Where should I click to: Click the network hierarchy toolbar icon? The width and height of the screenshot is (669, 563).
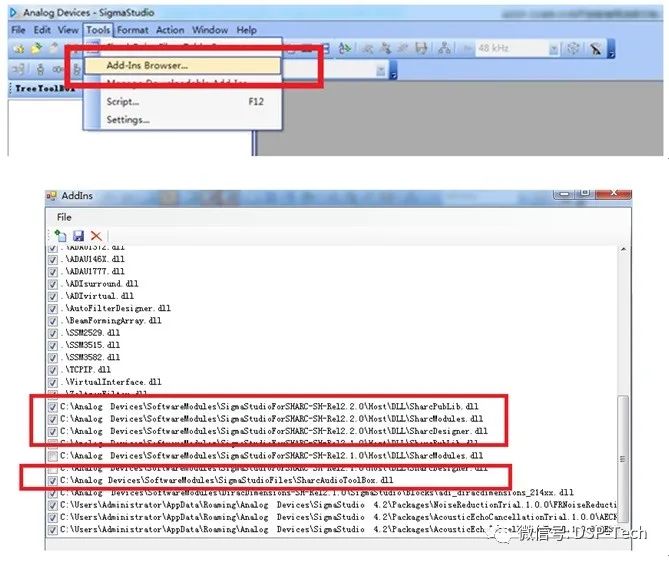[x=444, y=48]
